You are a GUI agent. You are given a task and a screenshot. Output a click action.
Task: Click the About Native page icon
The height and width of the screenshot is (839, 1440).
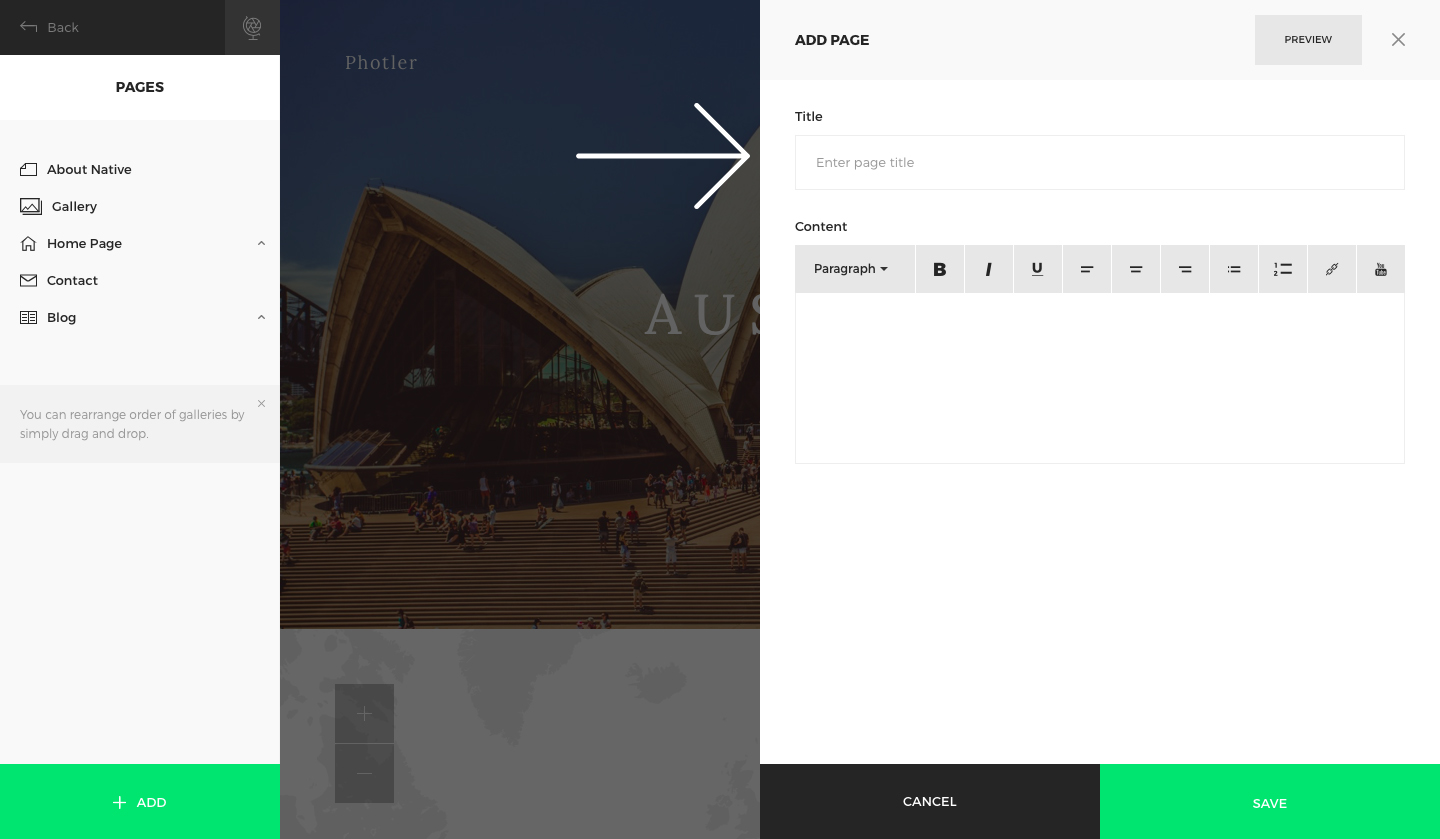pyautogui.click(x=28, y=169)
